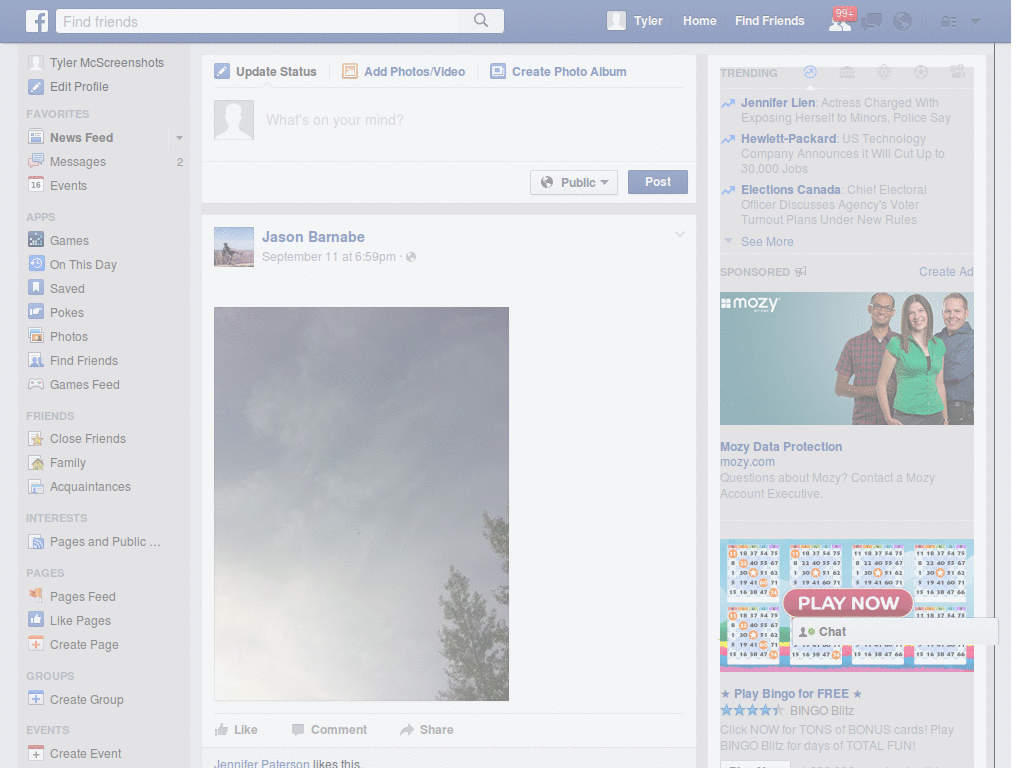Click the Home link in top bar
The height and width of the screenshot is (768, 1024).
coord(699,21)
